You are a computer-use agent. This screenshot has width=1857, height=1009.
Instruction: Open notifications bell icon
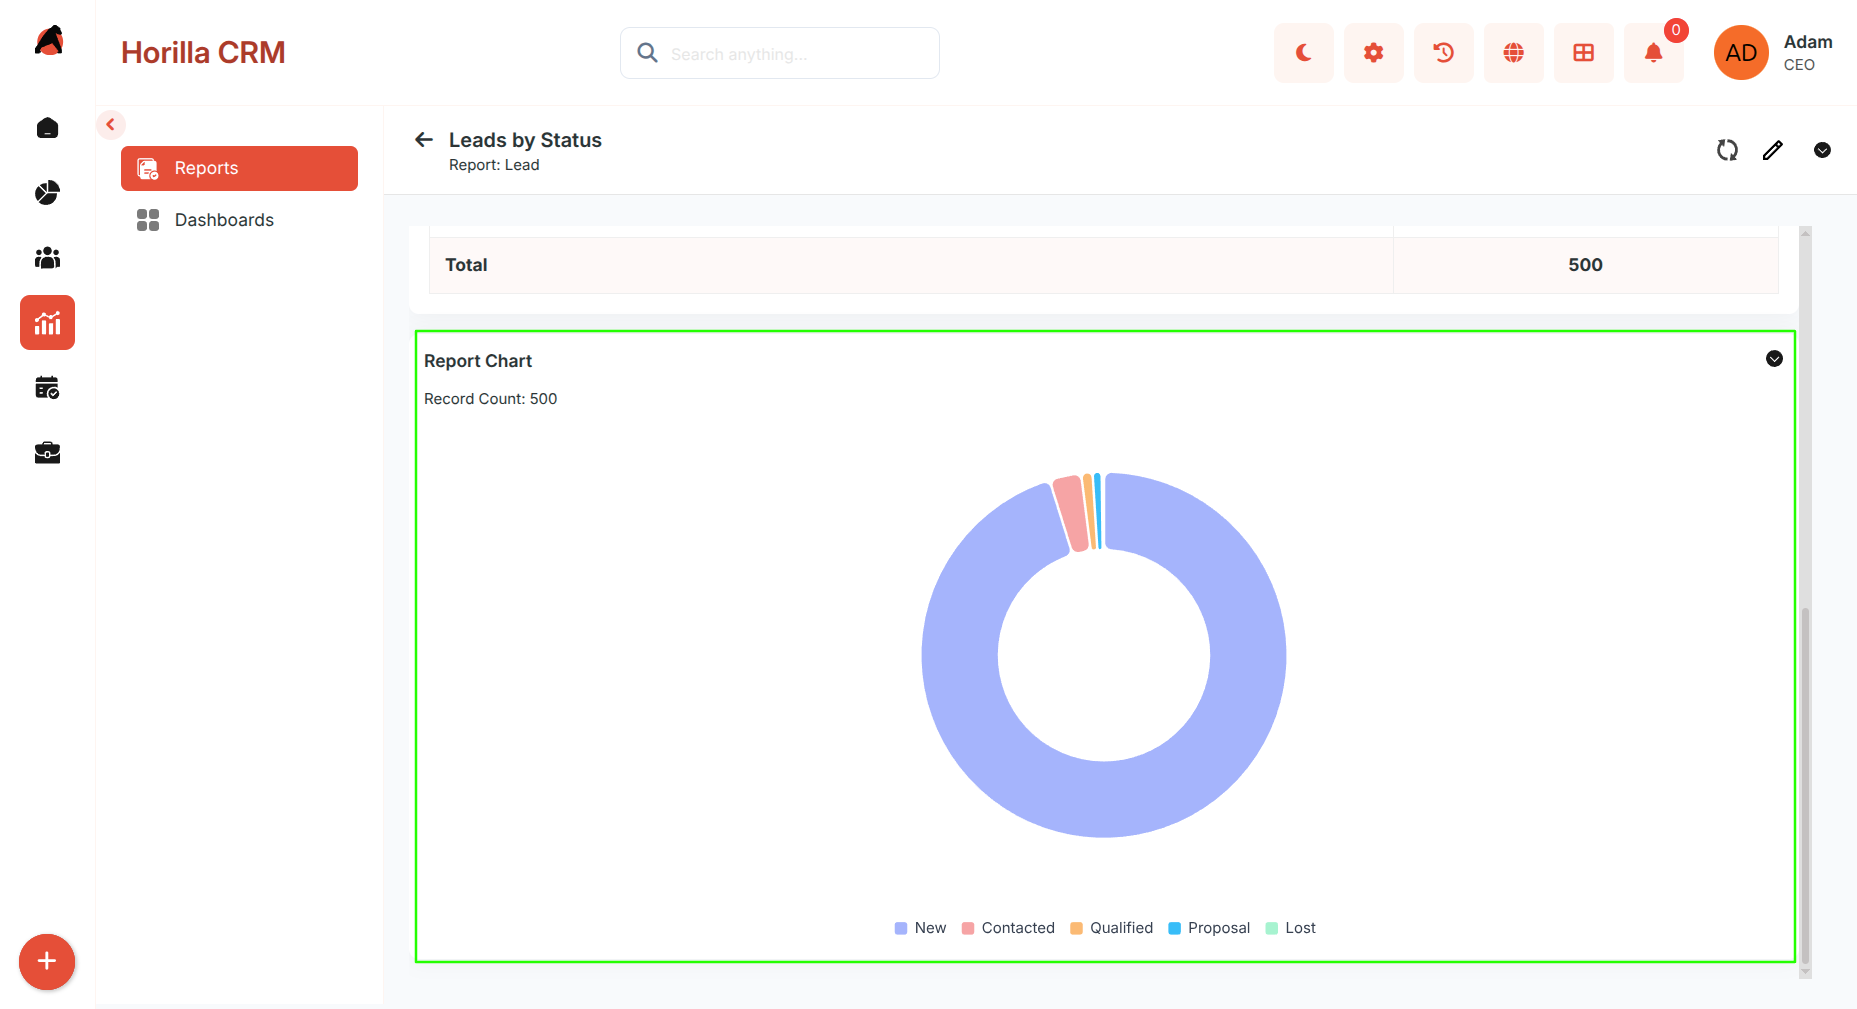pyautogui.click(x=1653, y=53)
